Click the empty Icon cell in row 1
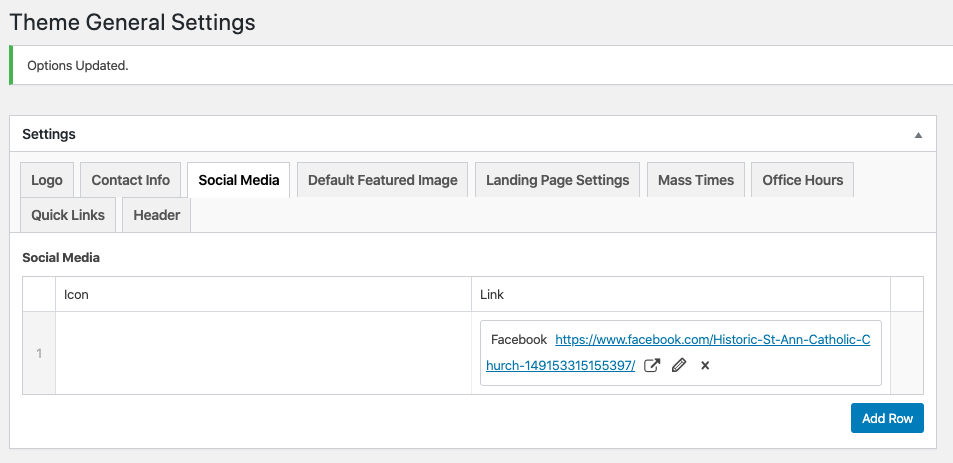953x463 pixels. pos(263,353)
